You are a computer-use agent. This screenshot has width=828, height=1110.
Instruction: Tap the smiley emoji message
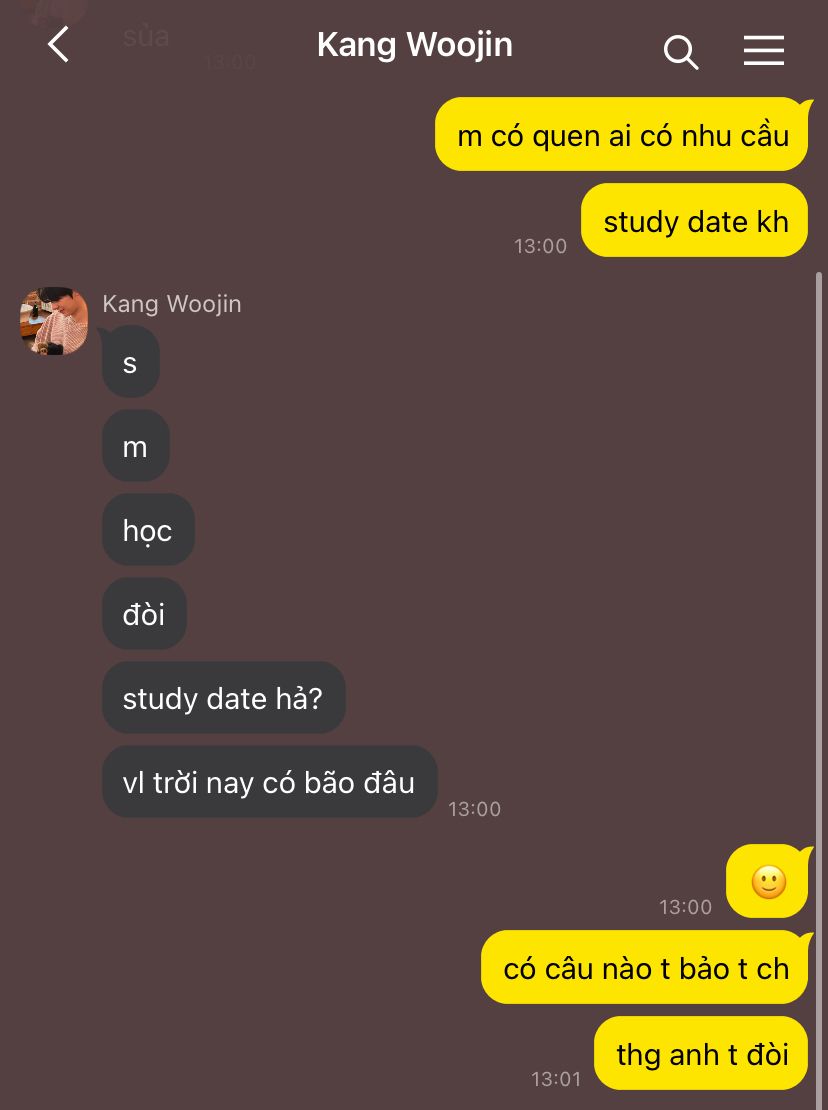tap(768, 881)
